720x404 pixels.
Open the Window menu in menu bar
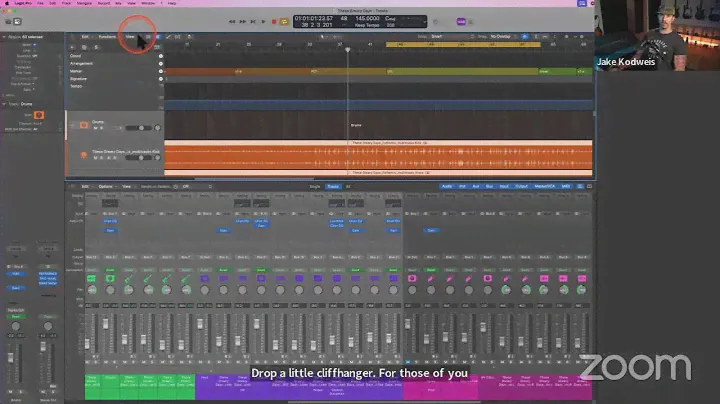pyautogui.click(x=148, y=4)
